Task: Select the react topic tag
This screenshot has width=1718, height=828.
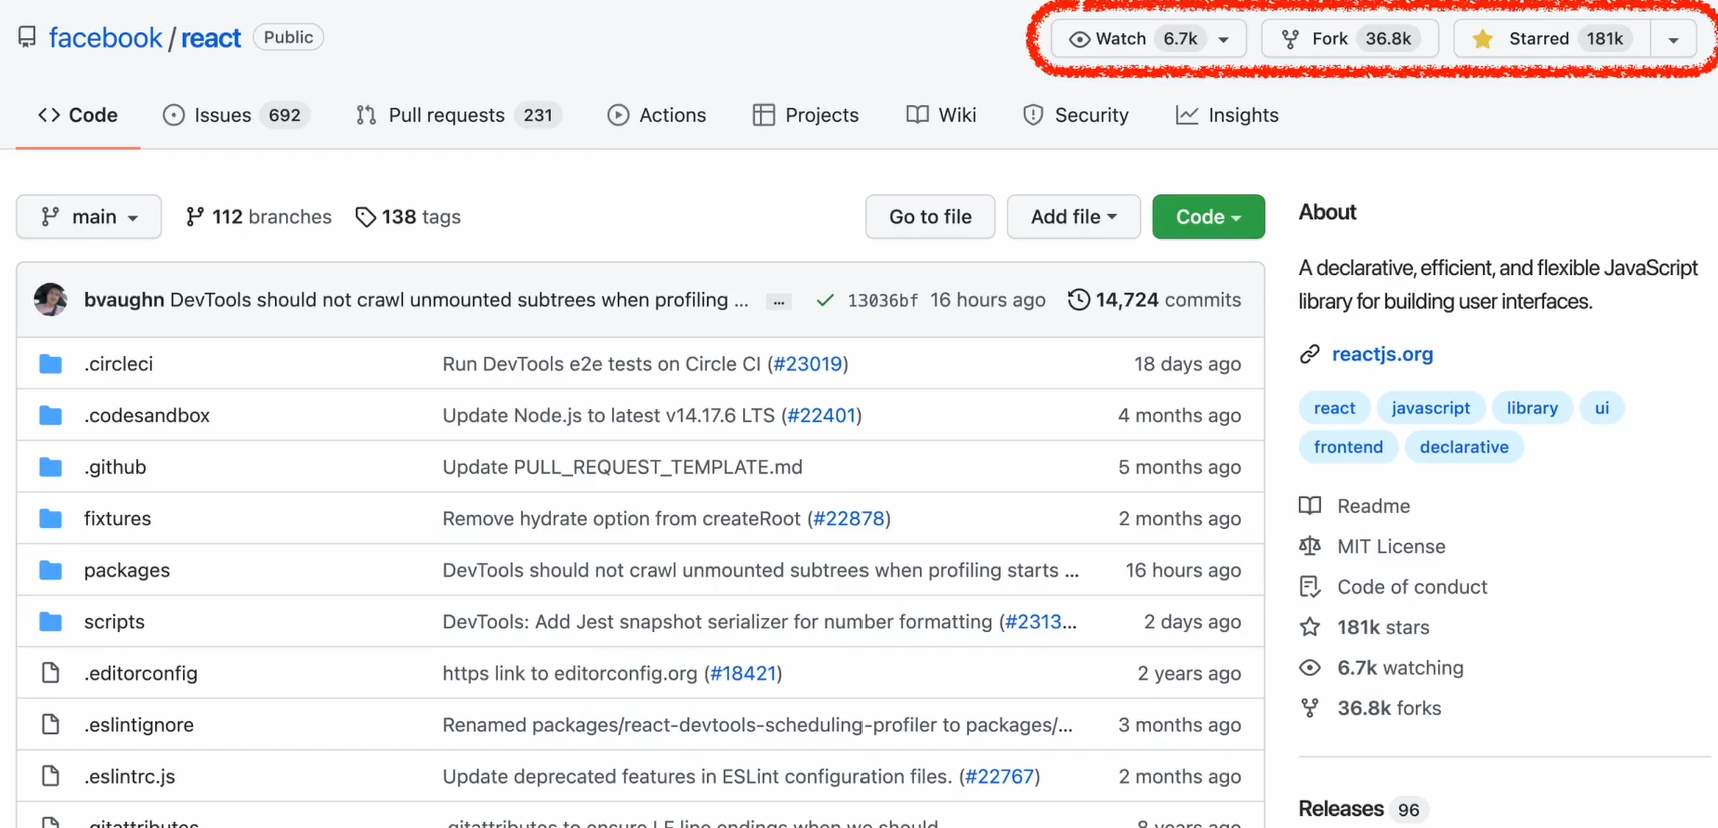Action: point(1334,408)
